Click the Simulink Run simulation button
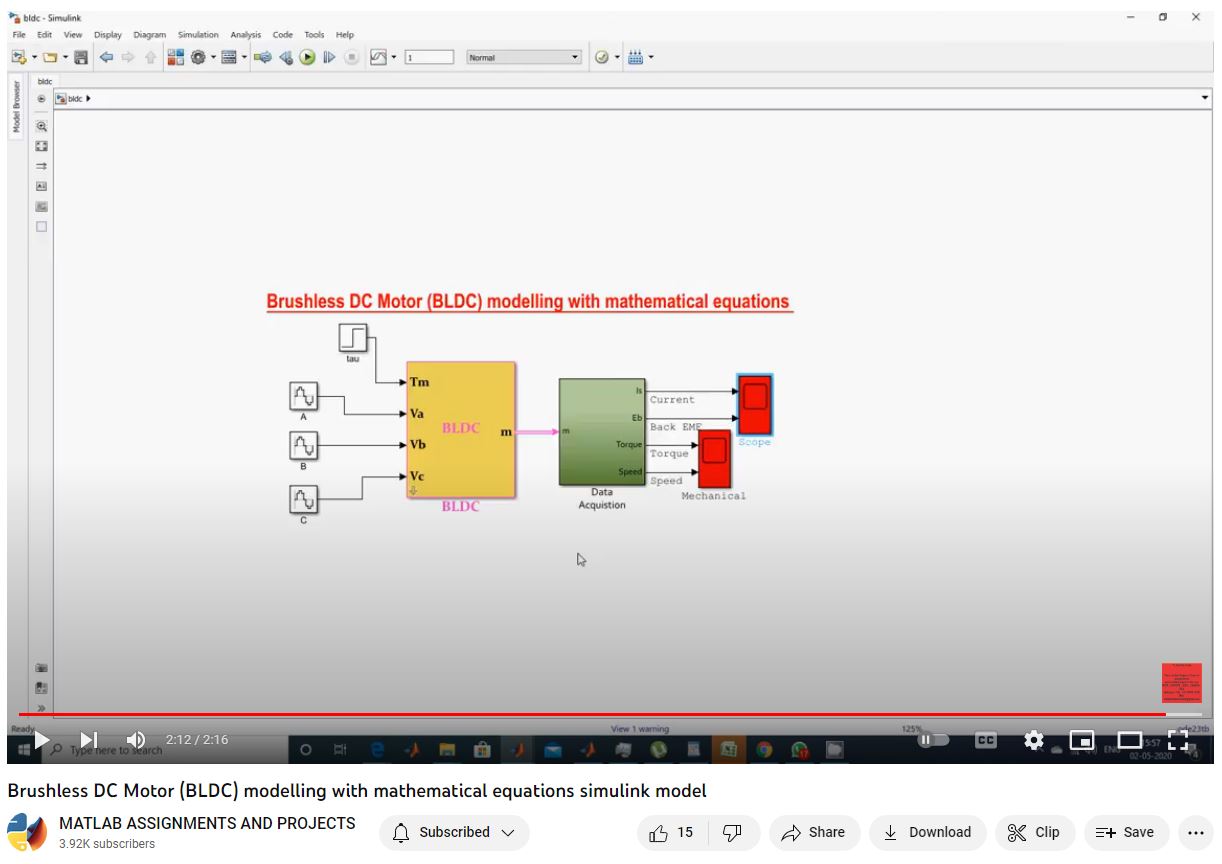The image size is (1222, 864). coord(307,58)
